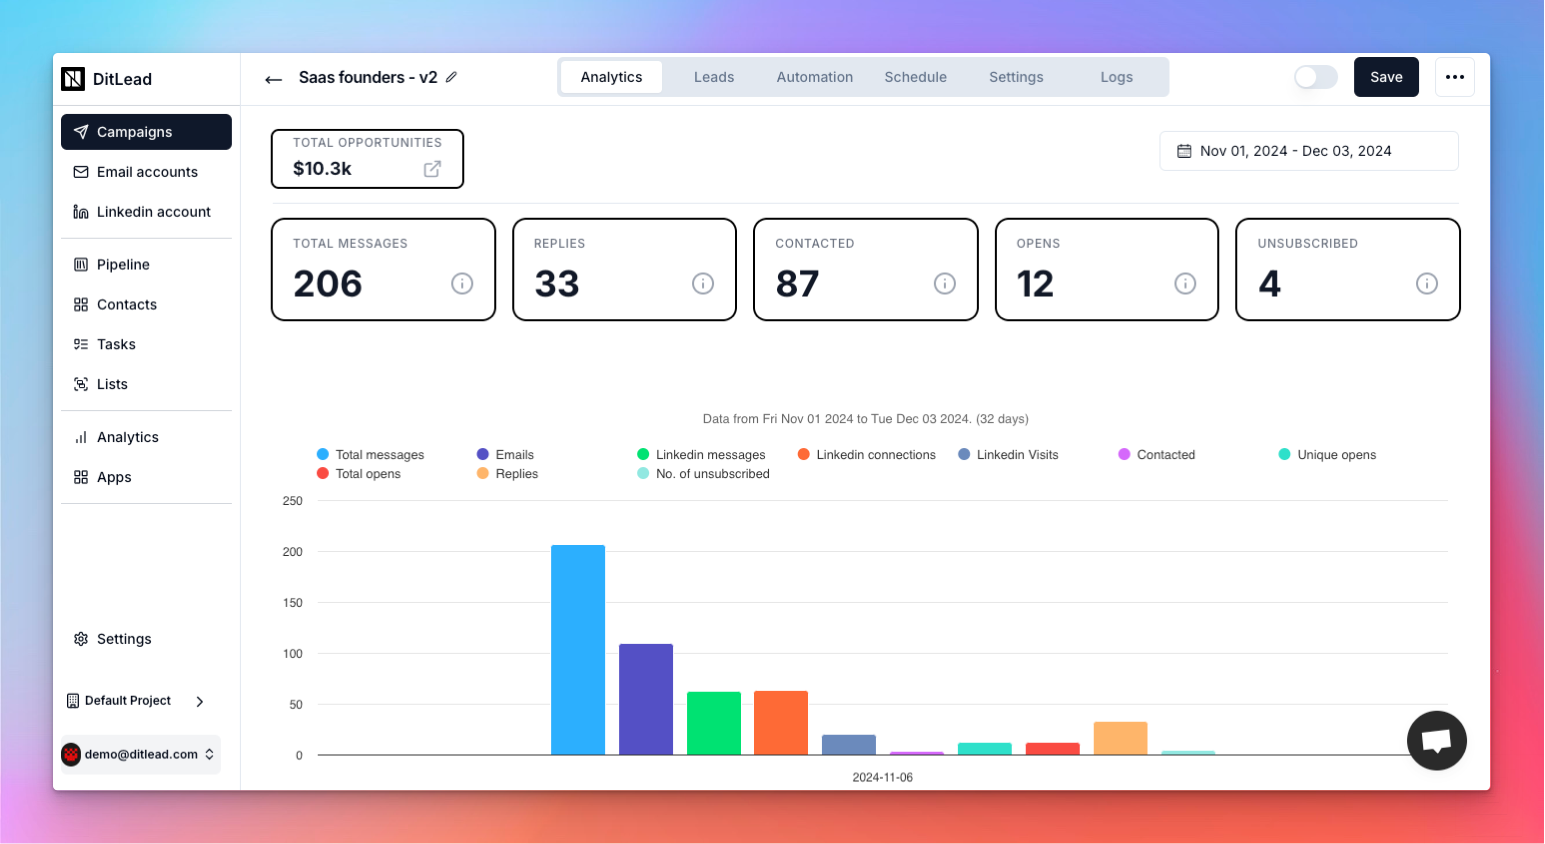1545x844 pixels.
Task: Open the demo@ditlead.com account menu
Action: [140, 754]
